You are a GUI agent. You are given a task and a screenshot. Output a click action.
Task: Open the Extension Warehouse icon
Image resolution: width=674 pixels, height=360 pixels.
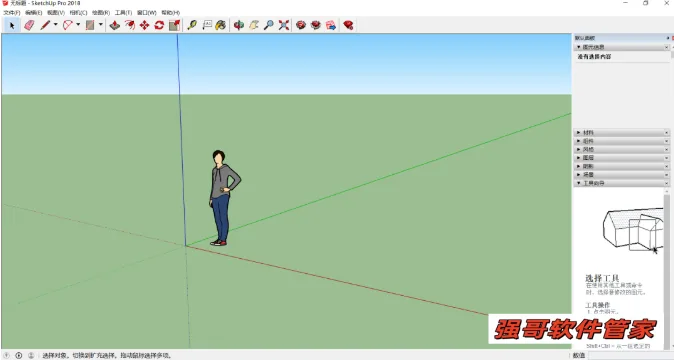coord(316,25)
